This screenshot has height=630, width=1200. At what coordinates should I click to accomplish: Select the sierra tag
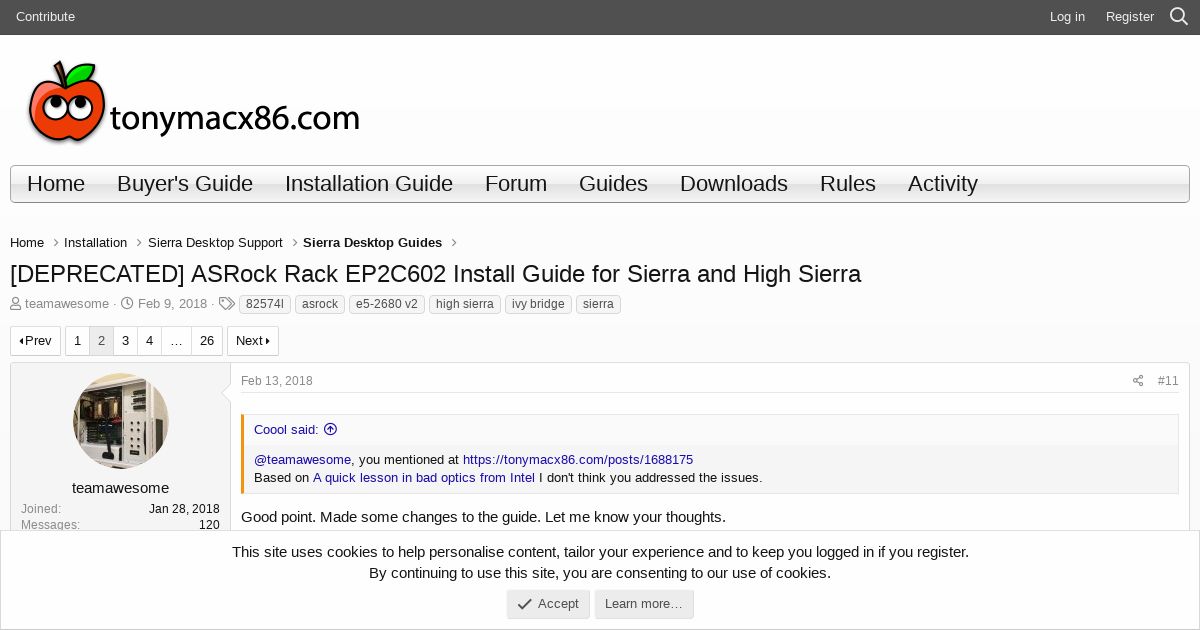click(598, 304)
